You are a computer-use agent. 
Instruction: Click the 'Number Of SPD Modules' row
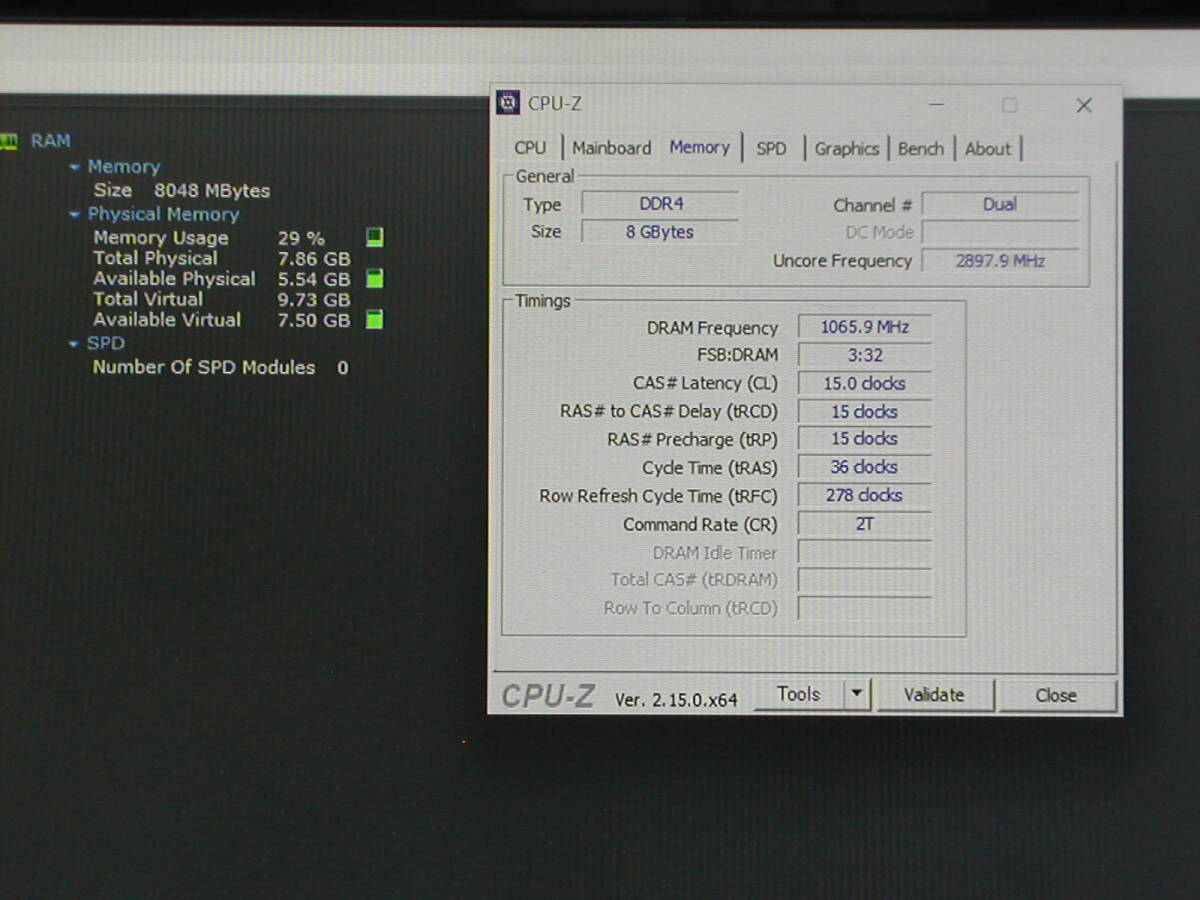click(x=221, y=367)
